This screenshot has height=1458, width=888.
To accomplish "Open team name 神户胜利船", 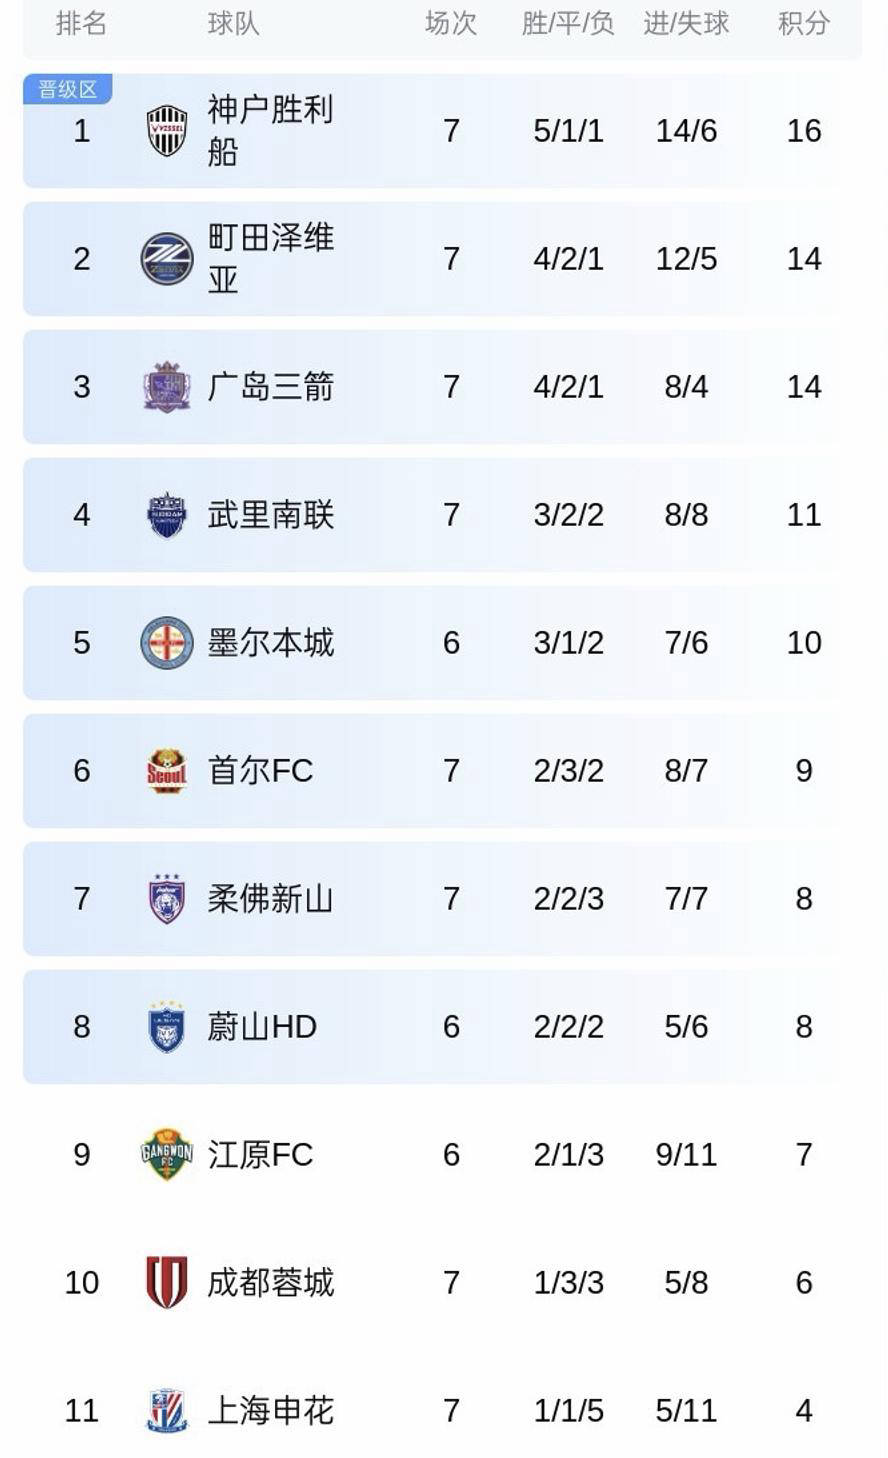I will click(270, 131).
